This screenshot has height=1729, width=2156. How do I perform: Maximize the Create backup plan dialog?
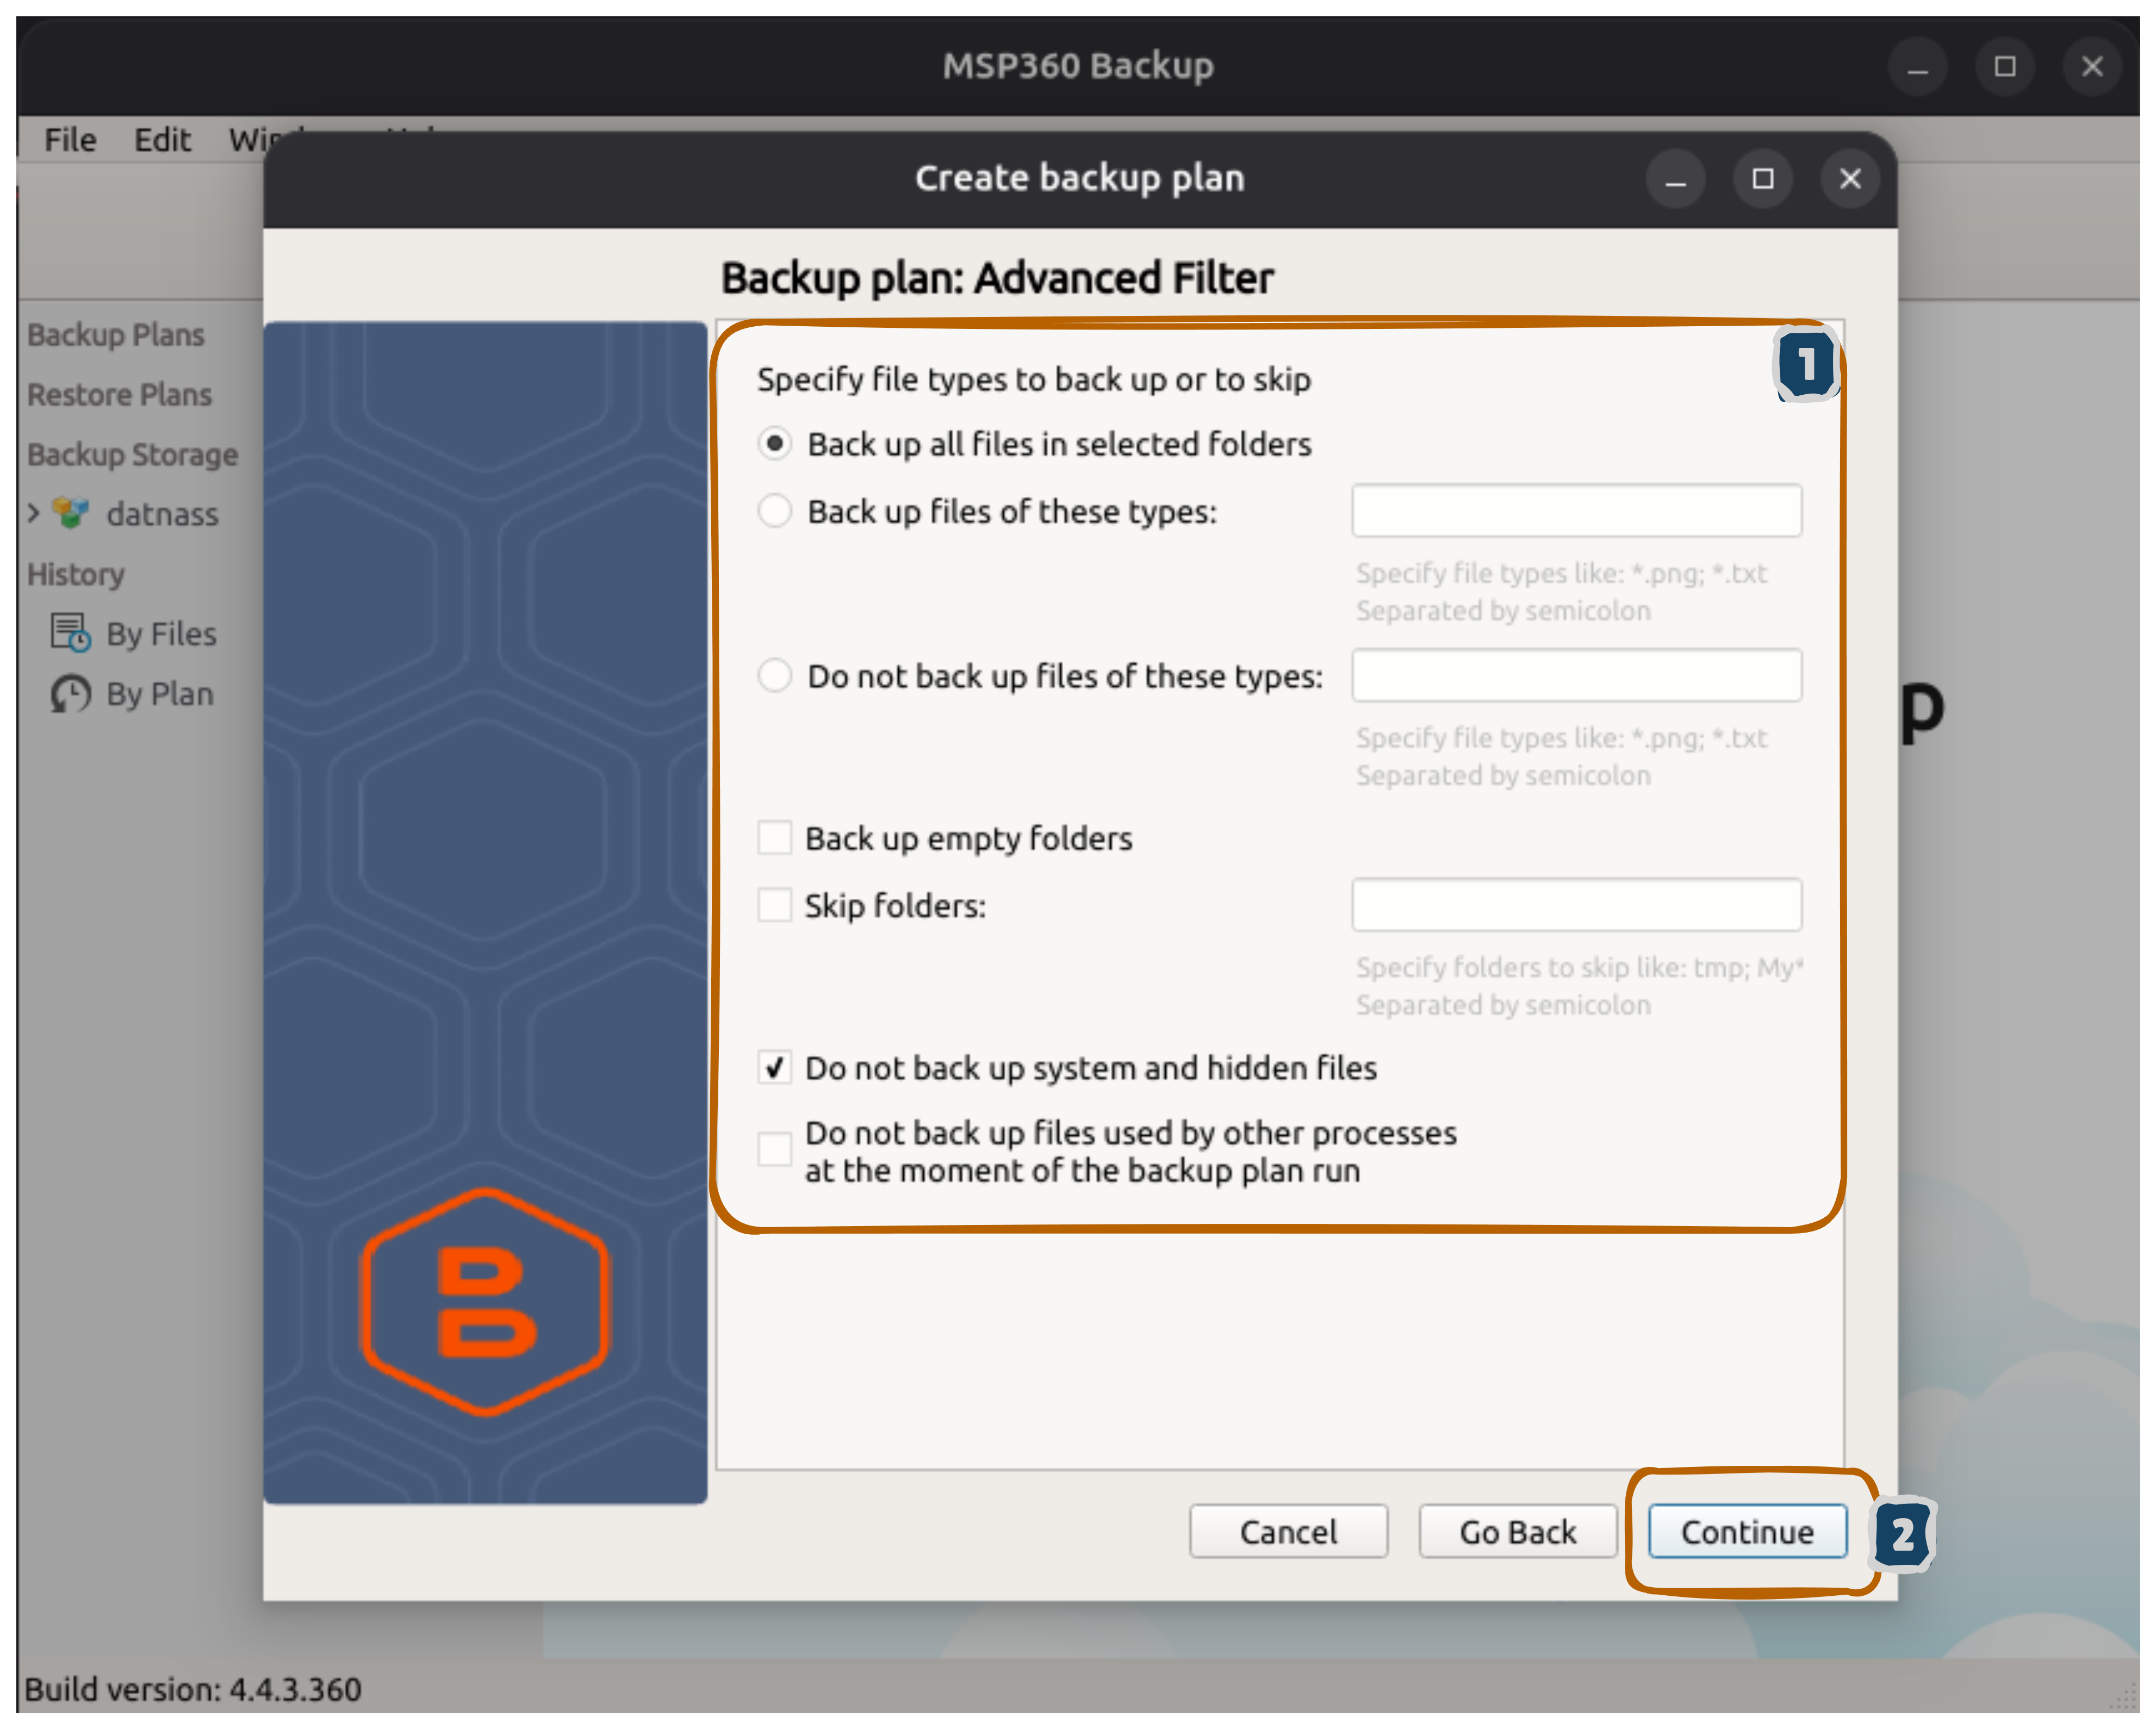[x=1763, y=179]
